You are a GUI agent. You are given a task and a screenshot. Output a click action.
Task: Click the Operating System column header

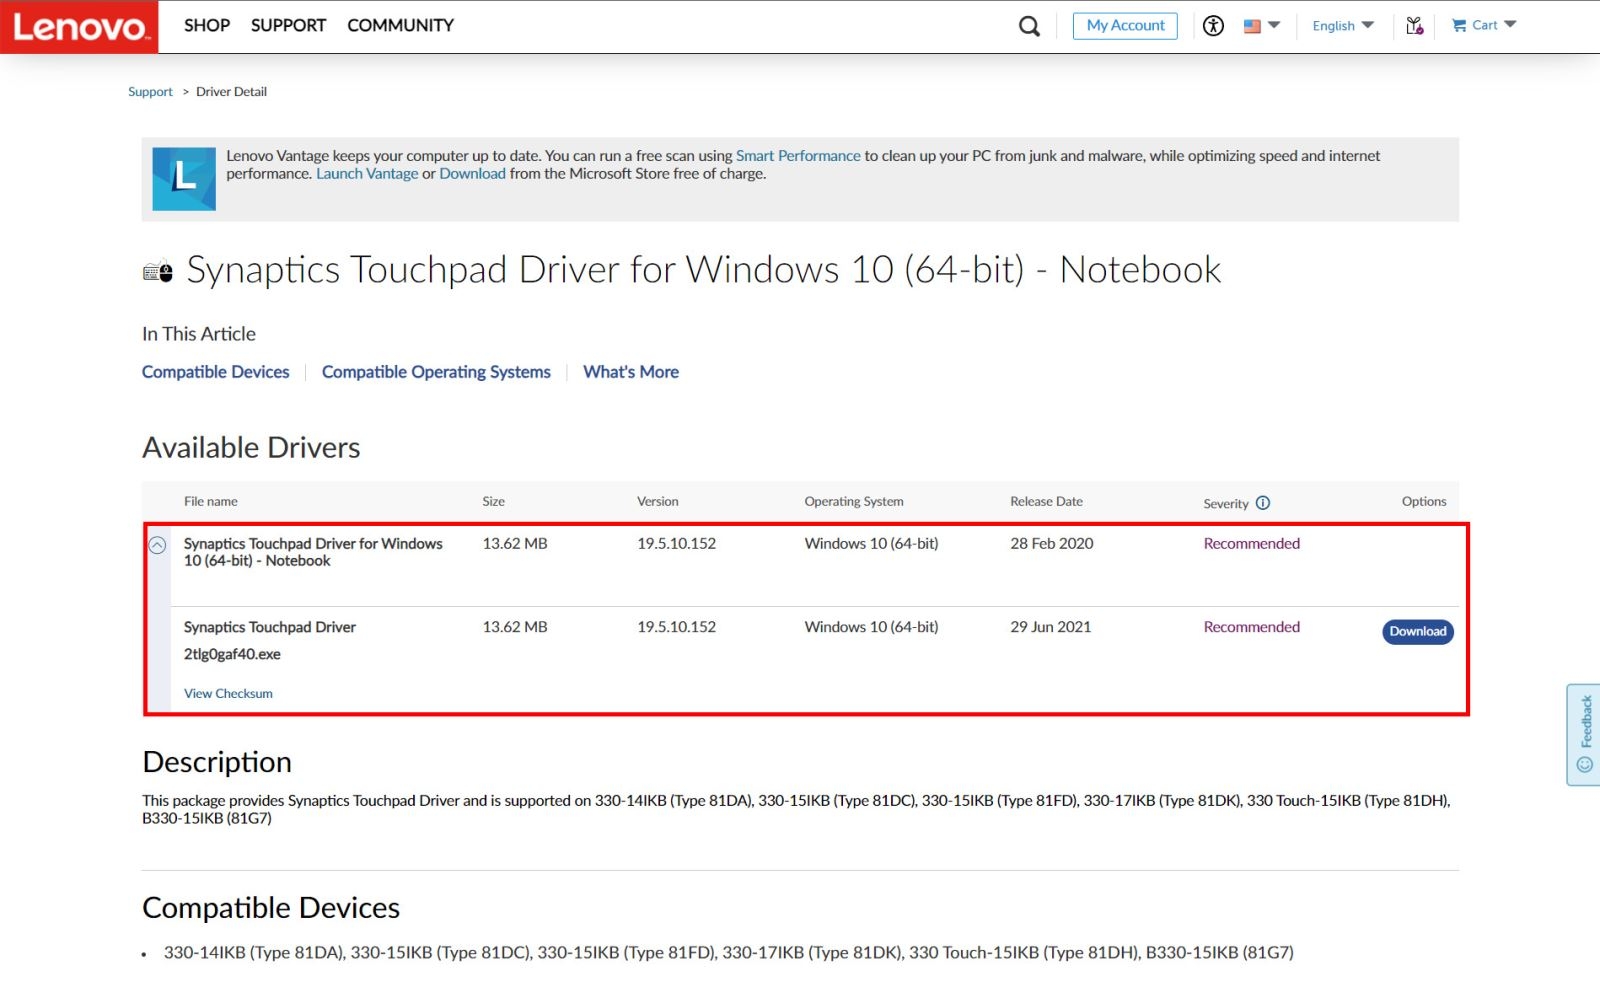pos(854,502)
